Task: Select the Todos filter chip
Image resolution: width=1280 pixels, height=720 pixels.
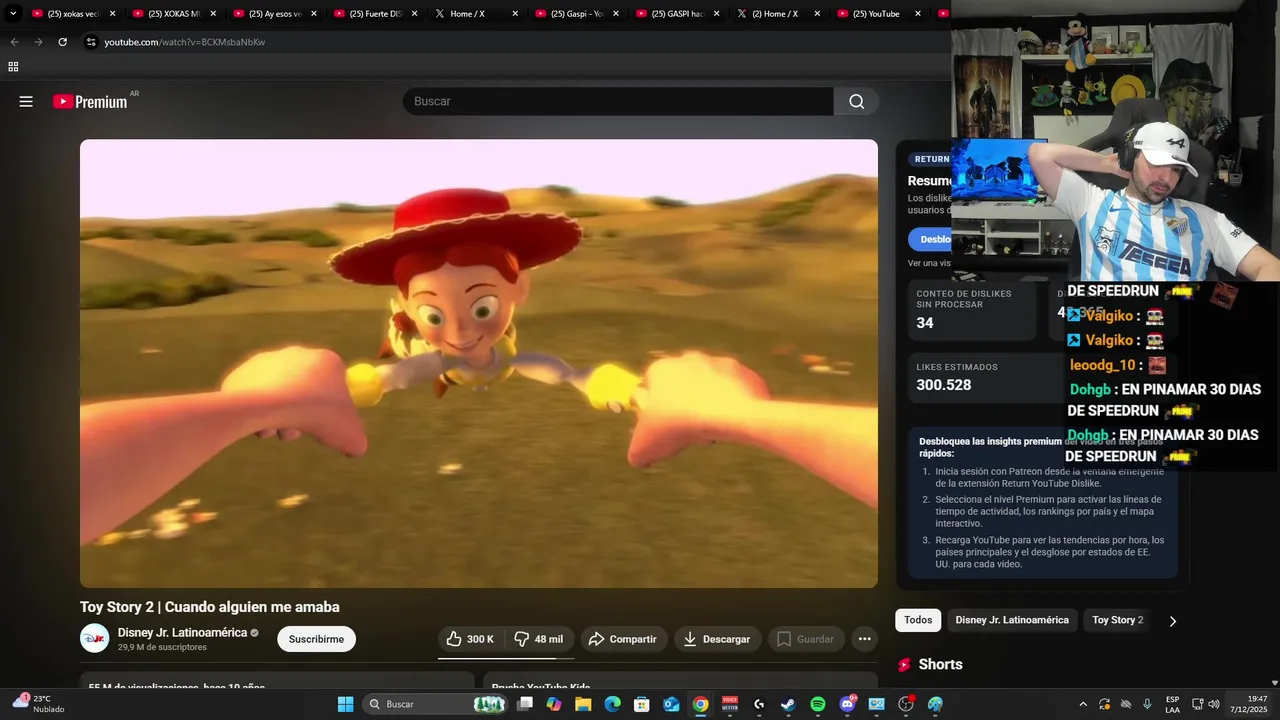Action: 918,620
